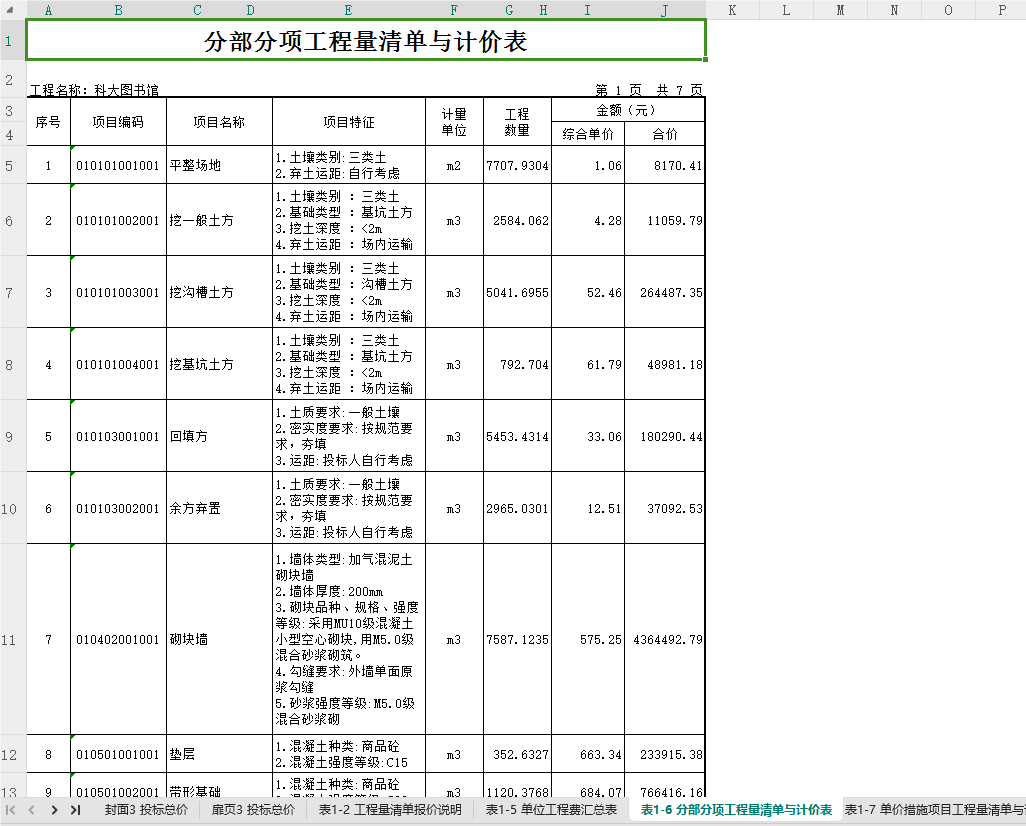Click the 平整场地 item name cell
This screenshot has height=826, width=1026.
tap(219, 165)
